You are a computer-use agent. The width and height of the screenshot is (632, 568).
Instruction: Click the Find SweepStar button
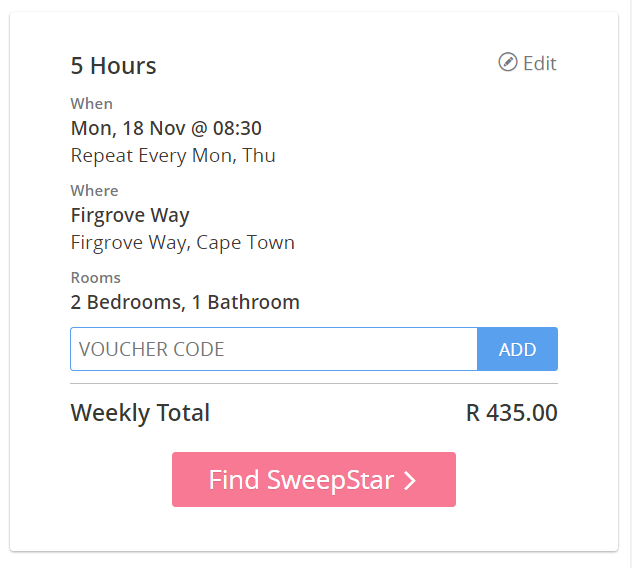(314, 479)
